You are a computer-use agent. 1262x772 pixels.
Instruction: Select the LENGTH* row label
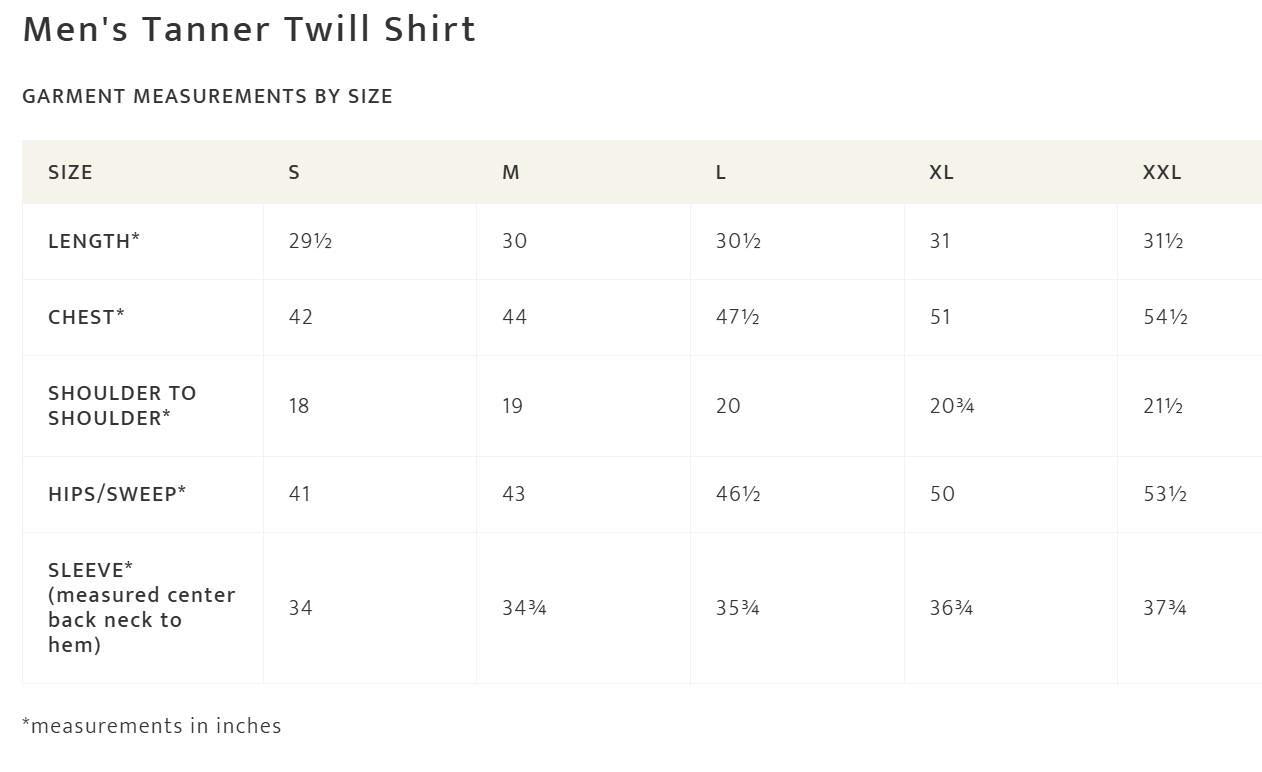pos(94,241)
